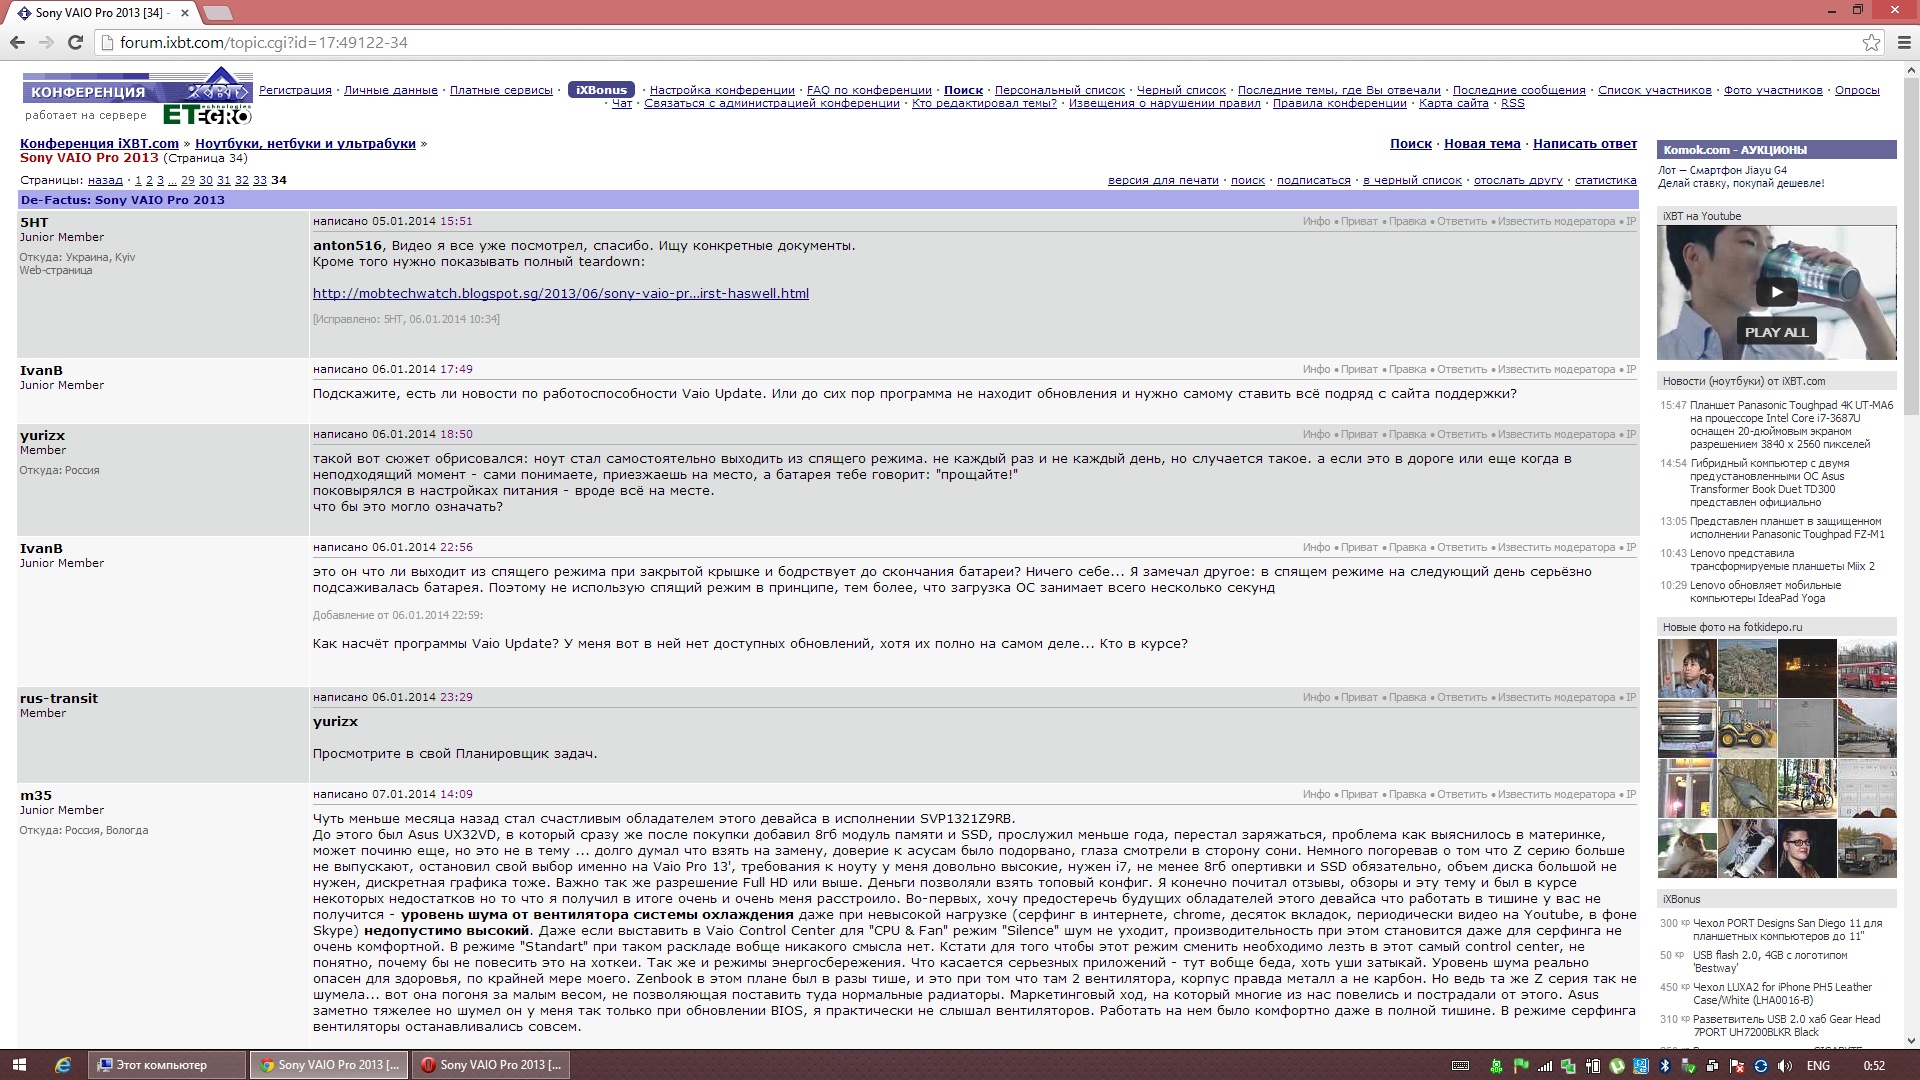Open Panasonic Toughpad 4K UT-MA6 news item

click(1791, 424)
